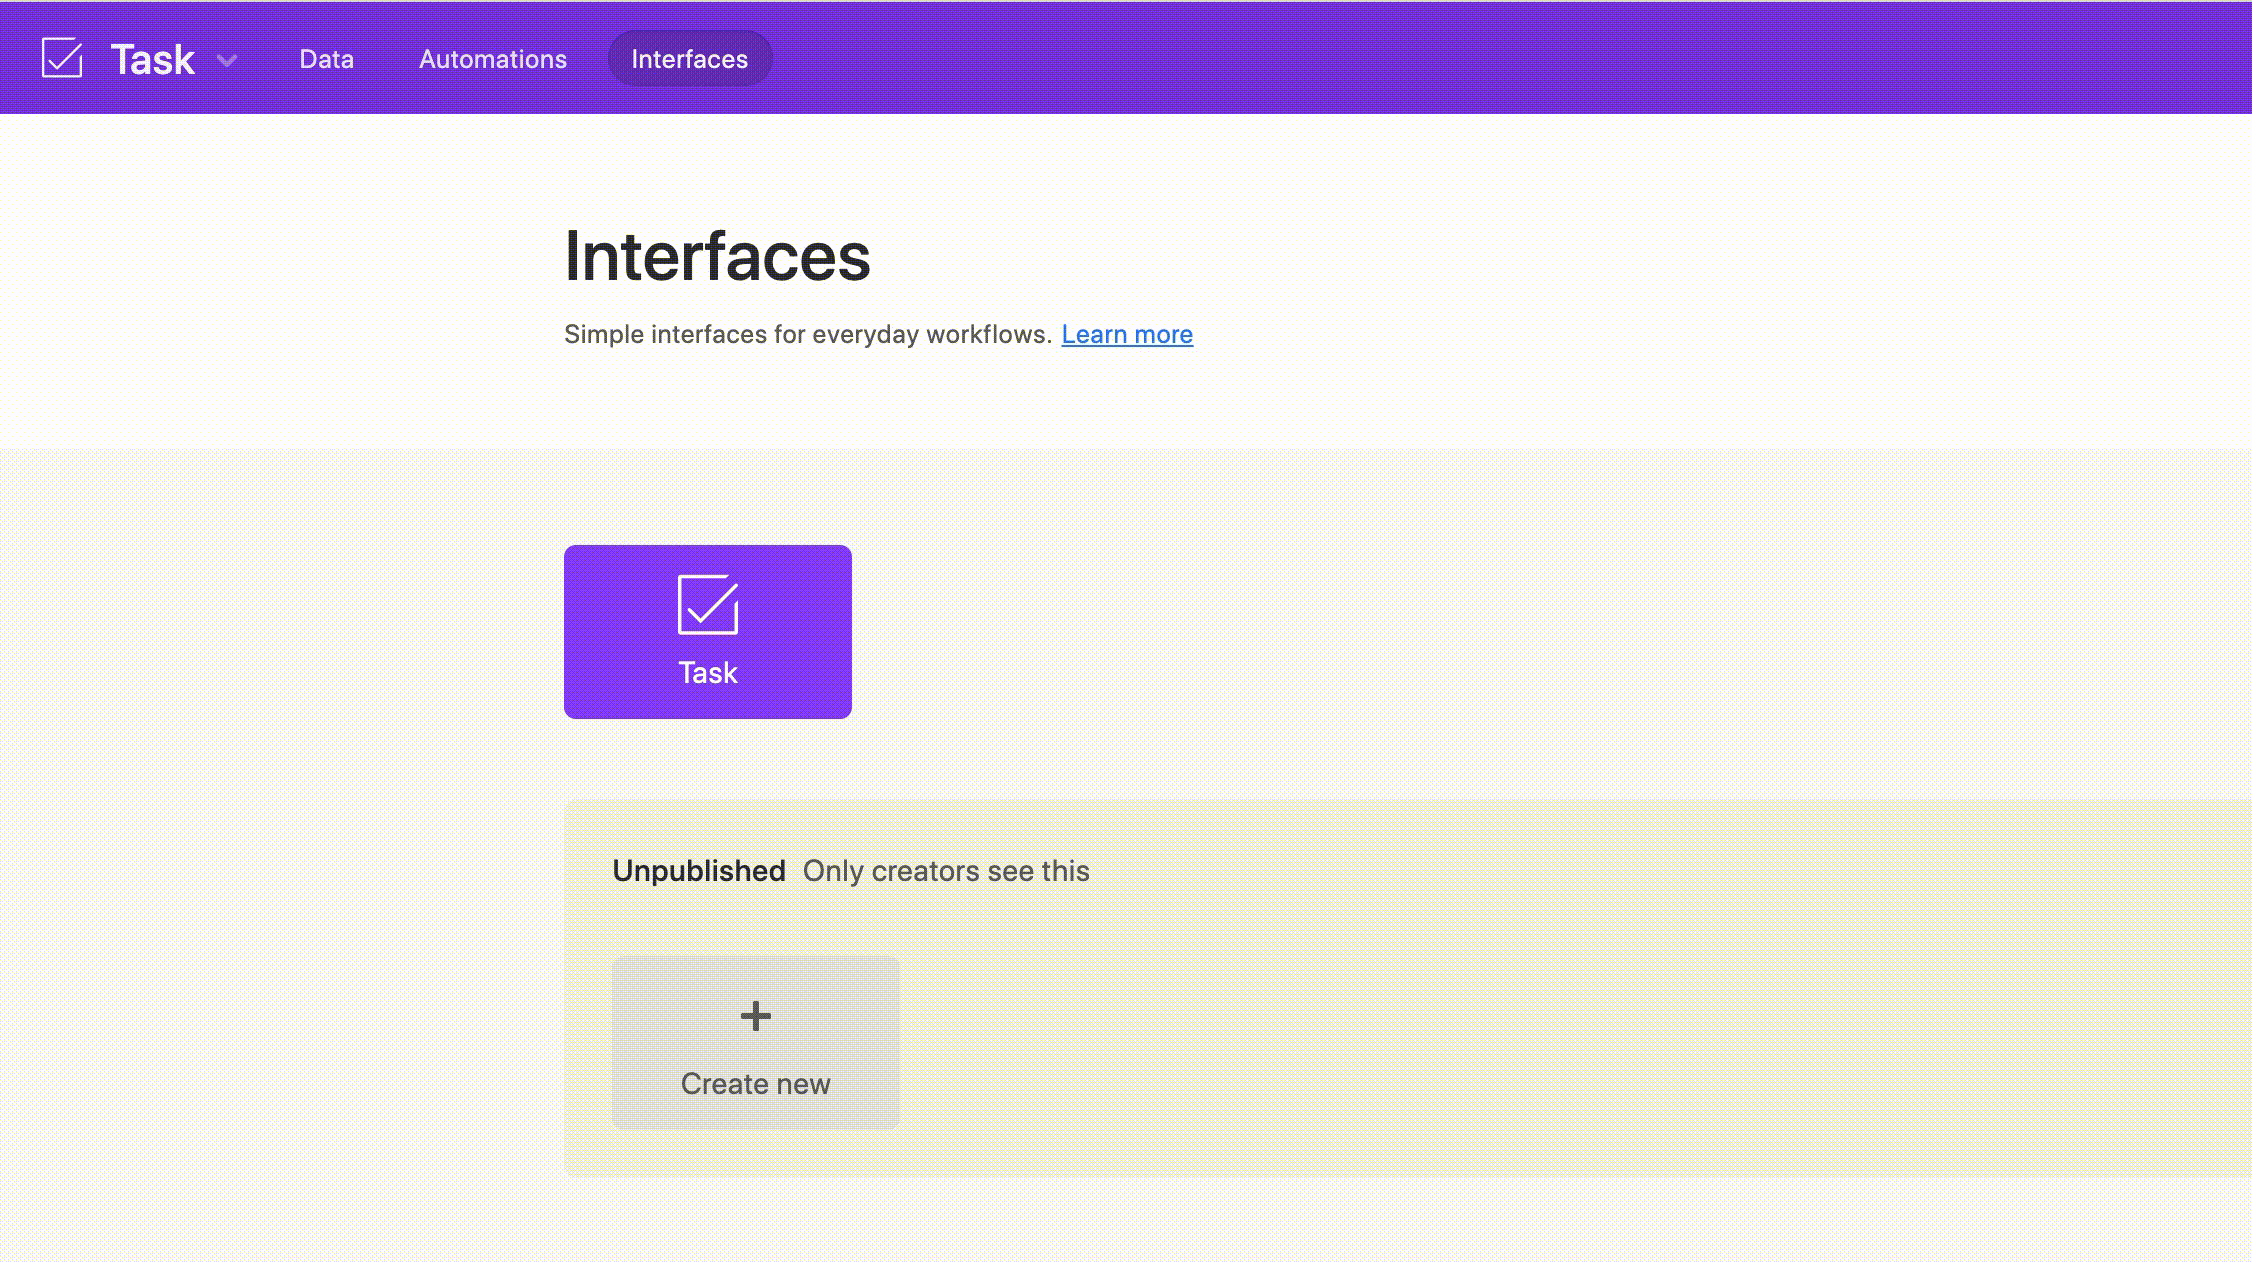Click the Only creators see this note
2252x1262 pixels.
(945, 871)
